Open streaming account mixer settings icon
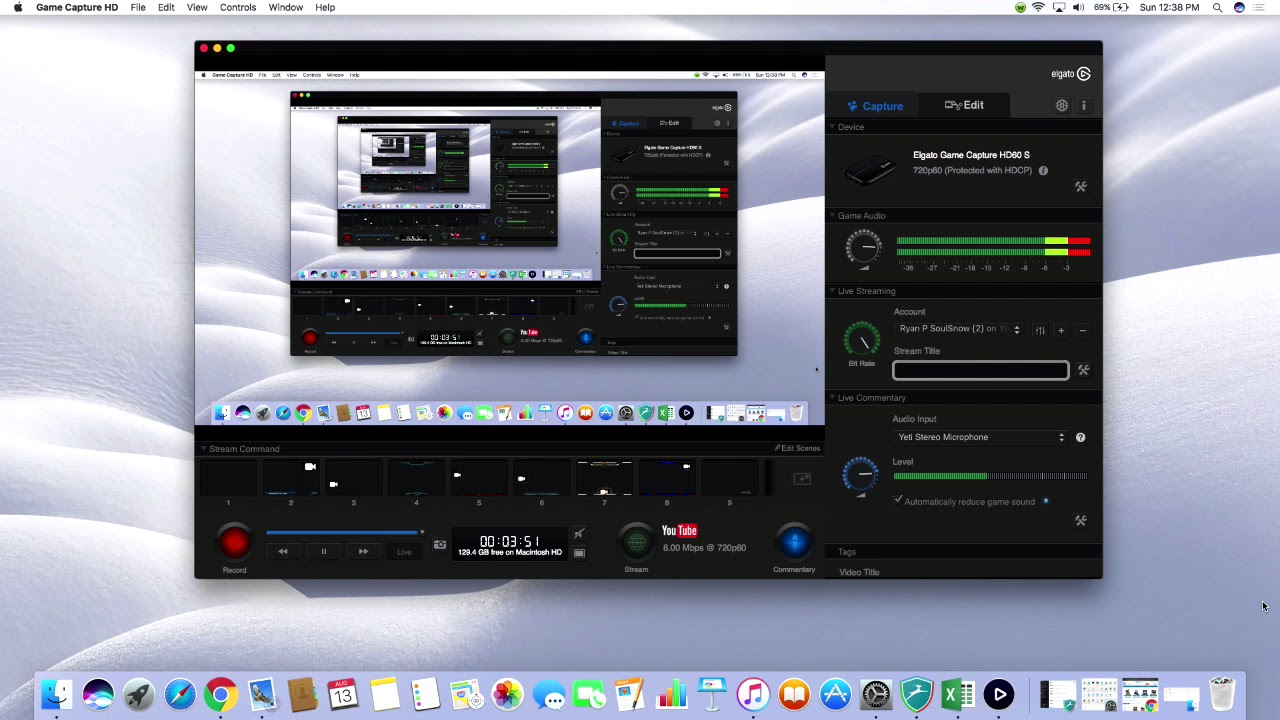Image resolution: width=1280 pixels, height=720 pixels. [1040, 330]
